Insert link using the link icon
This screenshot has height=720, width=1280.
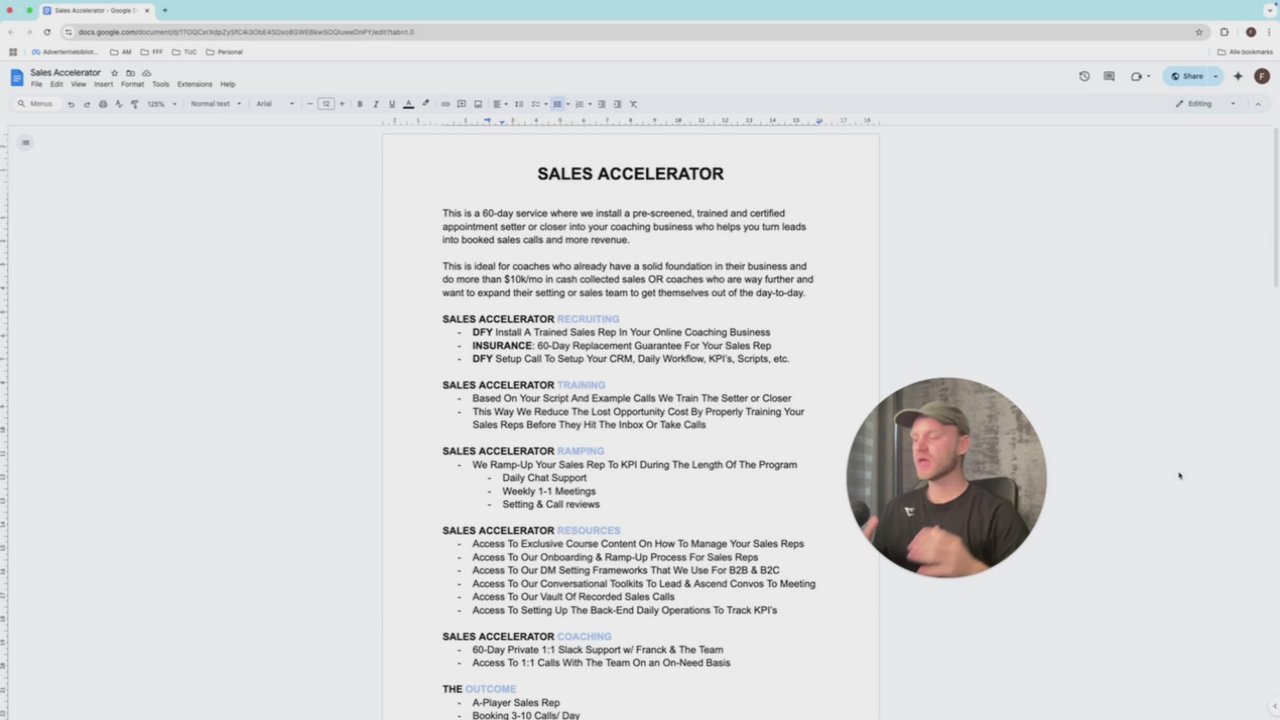point(446,104)
